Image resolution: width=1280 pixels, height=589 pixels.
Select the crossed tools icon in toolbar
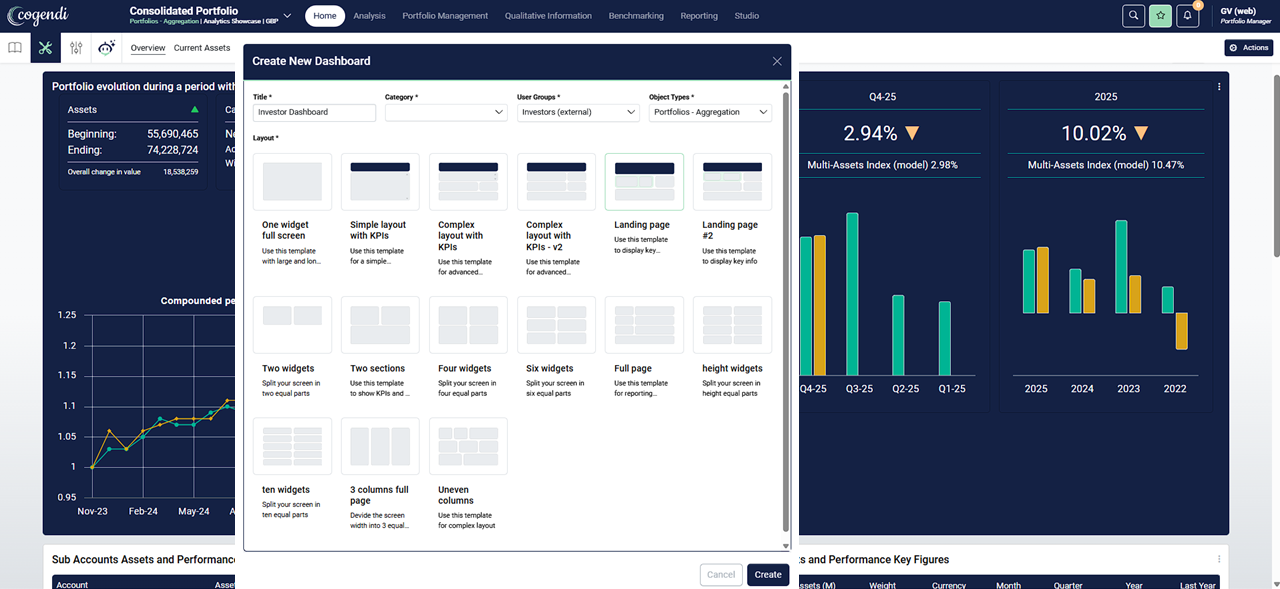click(x=45, y=47)
